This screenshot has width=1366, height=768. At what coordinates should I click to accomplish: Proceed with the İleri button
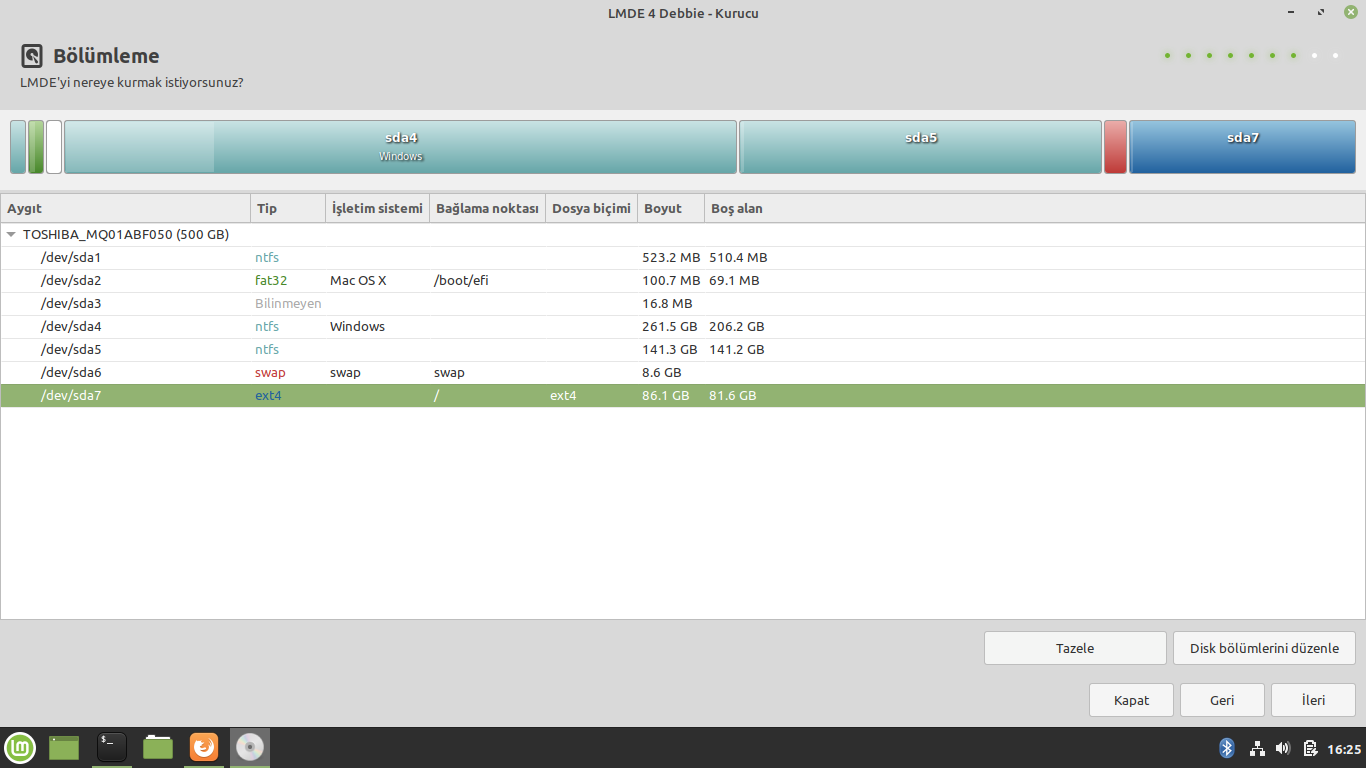(x=1313, y=700)
